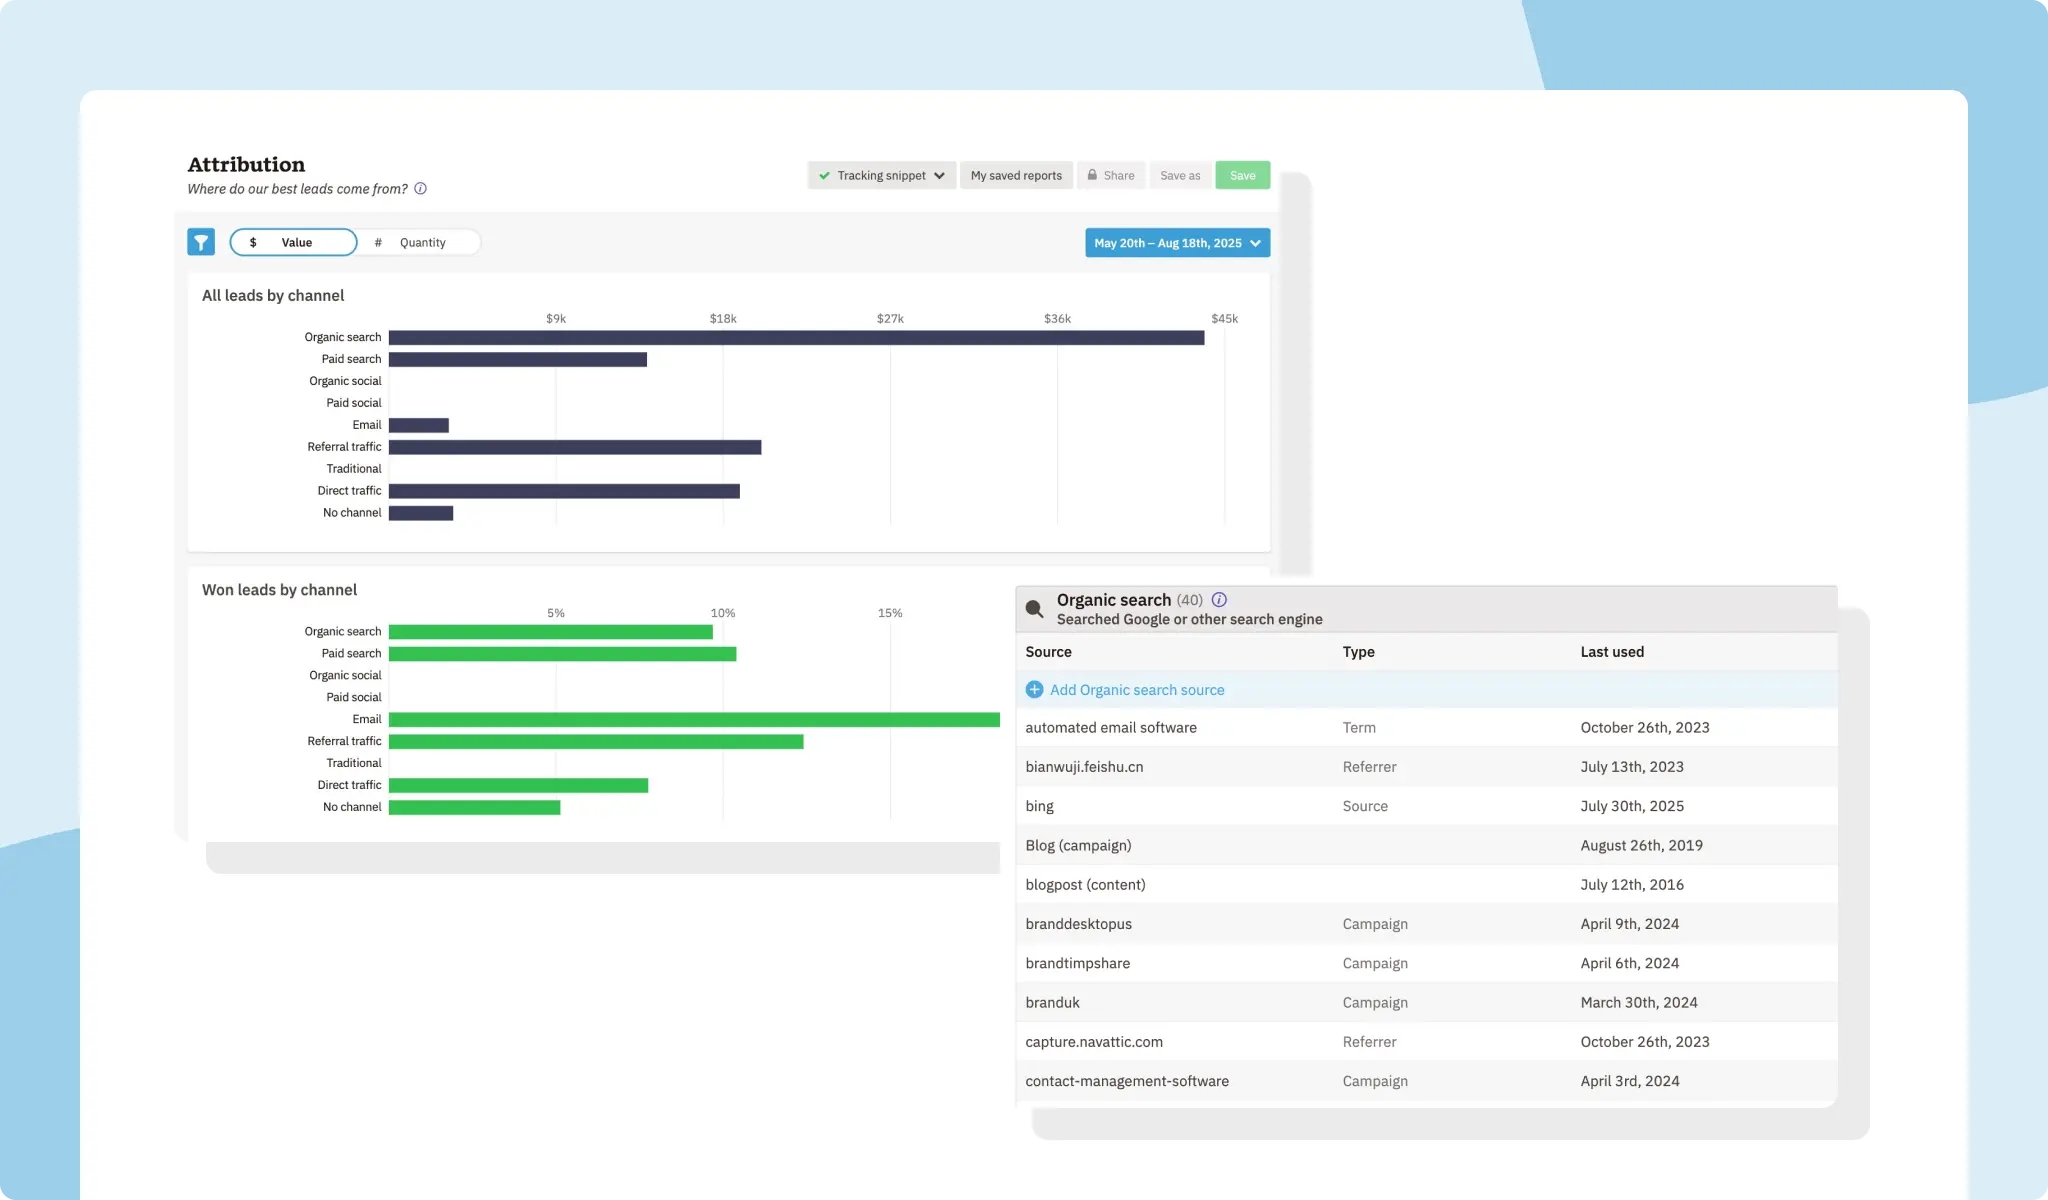Click the dollar sign icon on the Value option
Image resolution: width=2048 pixels, height=1200 pixels.
[255, 242]
